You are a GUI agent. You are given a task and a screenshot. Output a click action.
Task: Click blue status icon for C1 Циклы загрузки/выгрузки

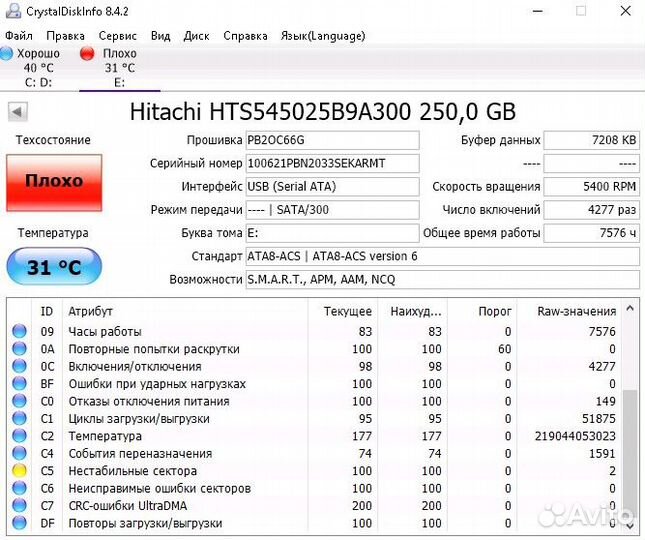click(19, 418)
